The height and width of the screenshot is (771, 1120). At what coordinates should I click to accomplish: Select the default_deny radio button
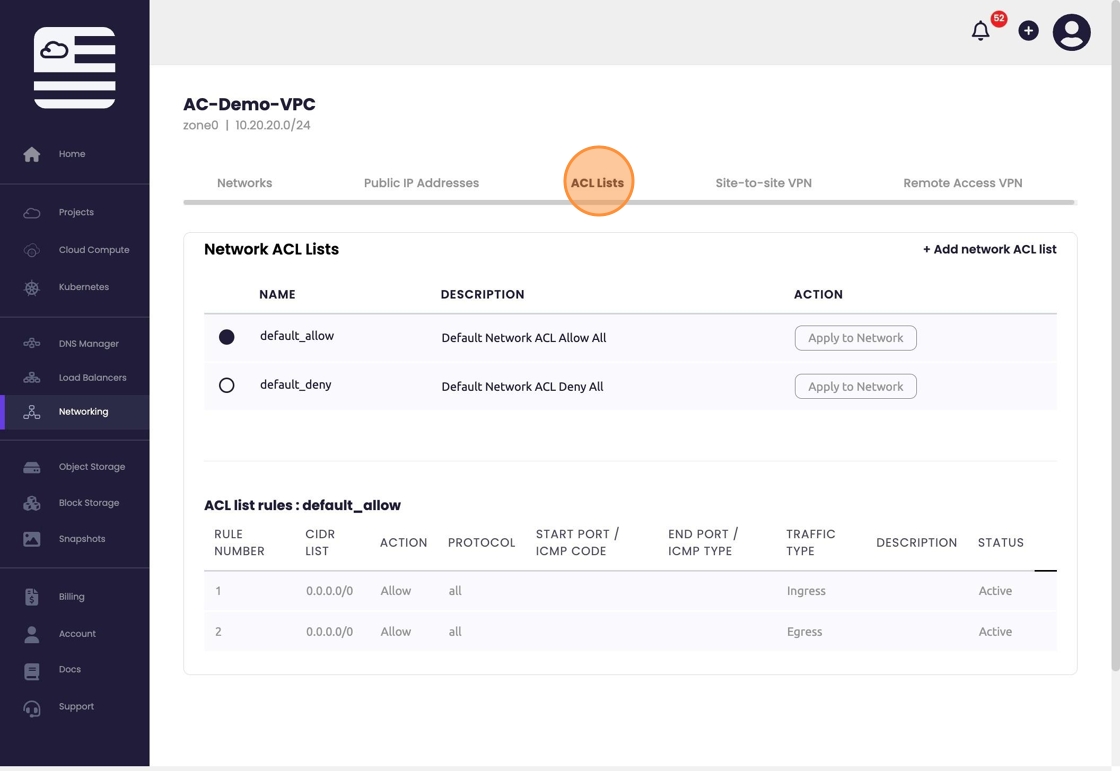click(227, 385)
